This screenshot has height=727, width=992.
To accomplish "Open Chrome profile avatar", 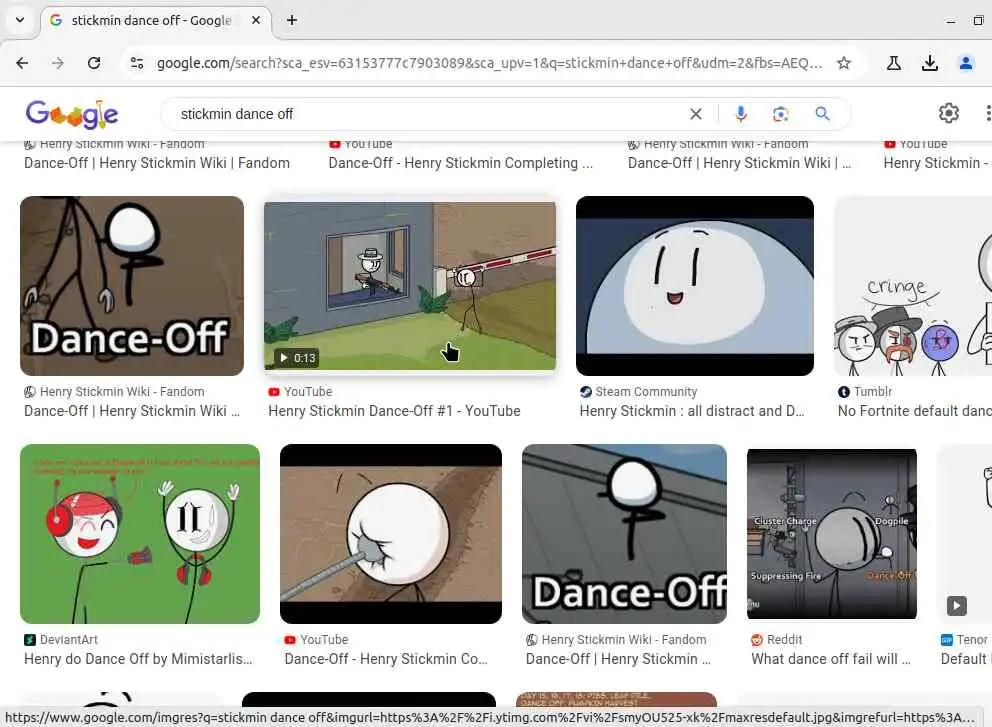I will (x=965, y=63).
